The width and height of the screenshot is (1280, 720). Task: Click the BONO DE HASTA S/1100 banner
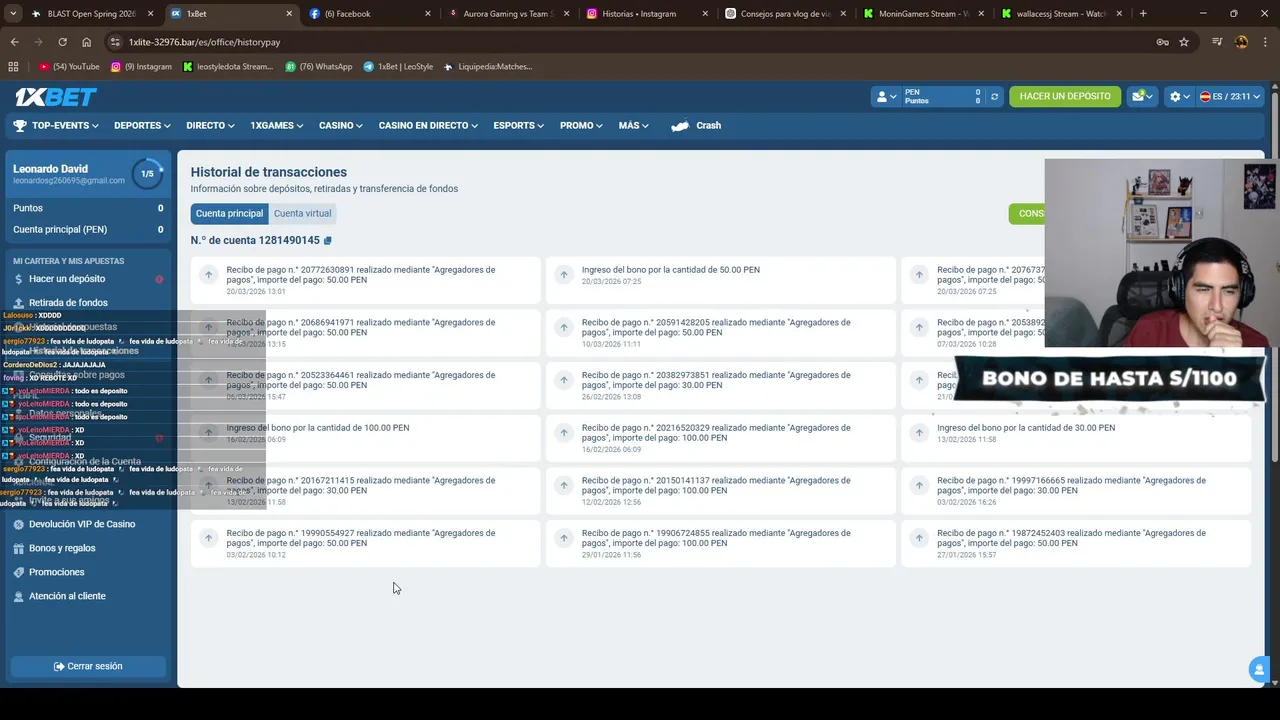point(1109,379)
